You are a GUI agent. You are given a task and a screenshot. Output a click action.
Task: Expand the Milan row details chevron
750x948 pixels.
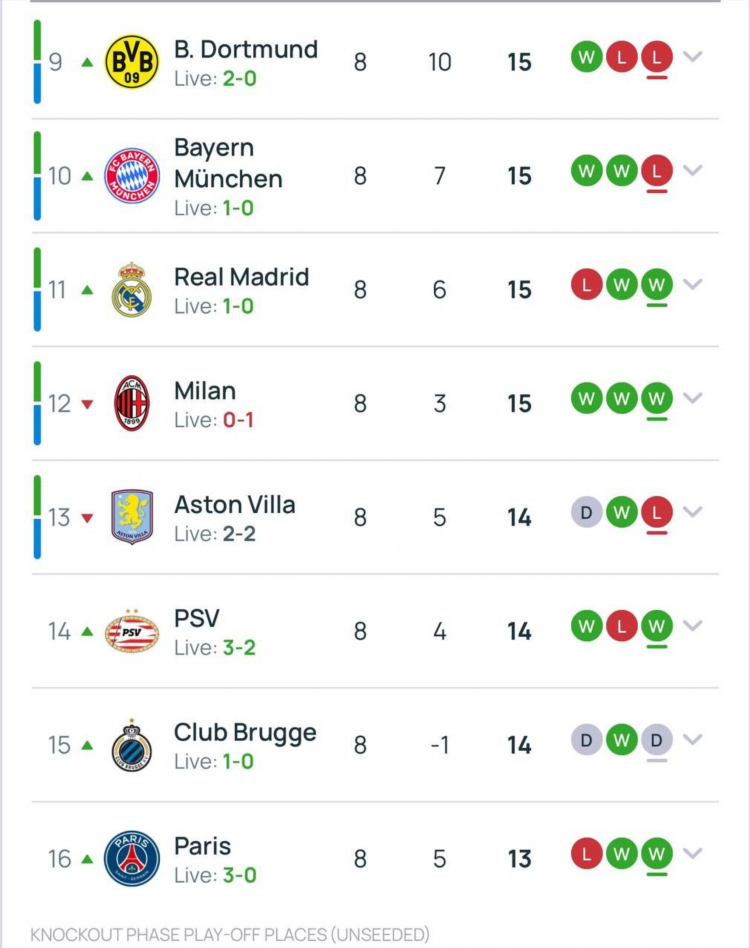click(x=693, y=398)
